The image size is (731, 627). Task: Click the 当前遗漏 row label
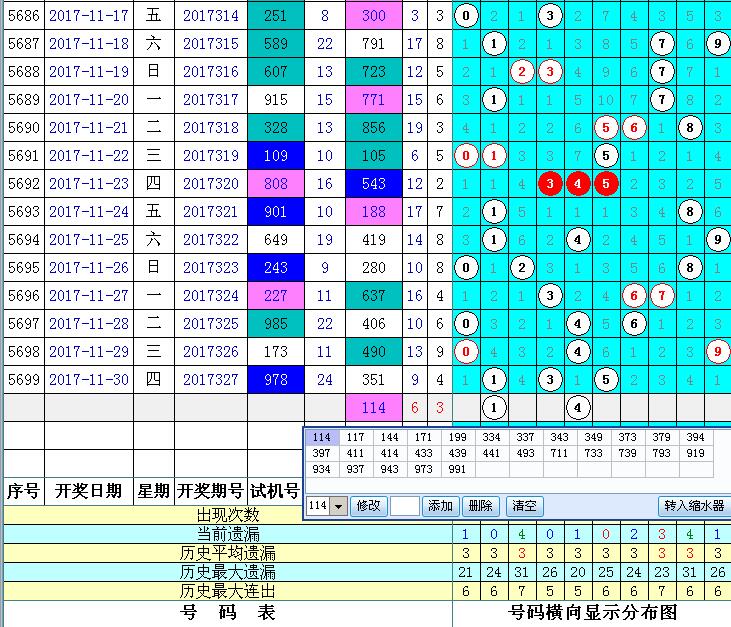(228, 534)
